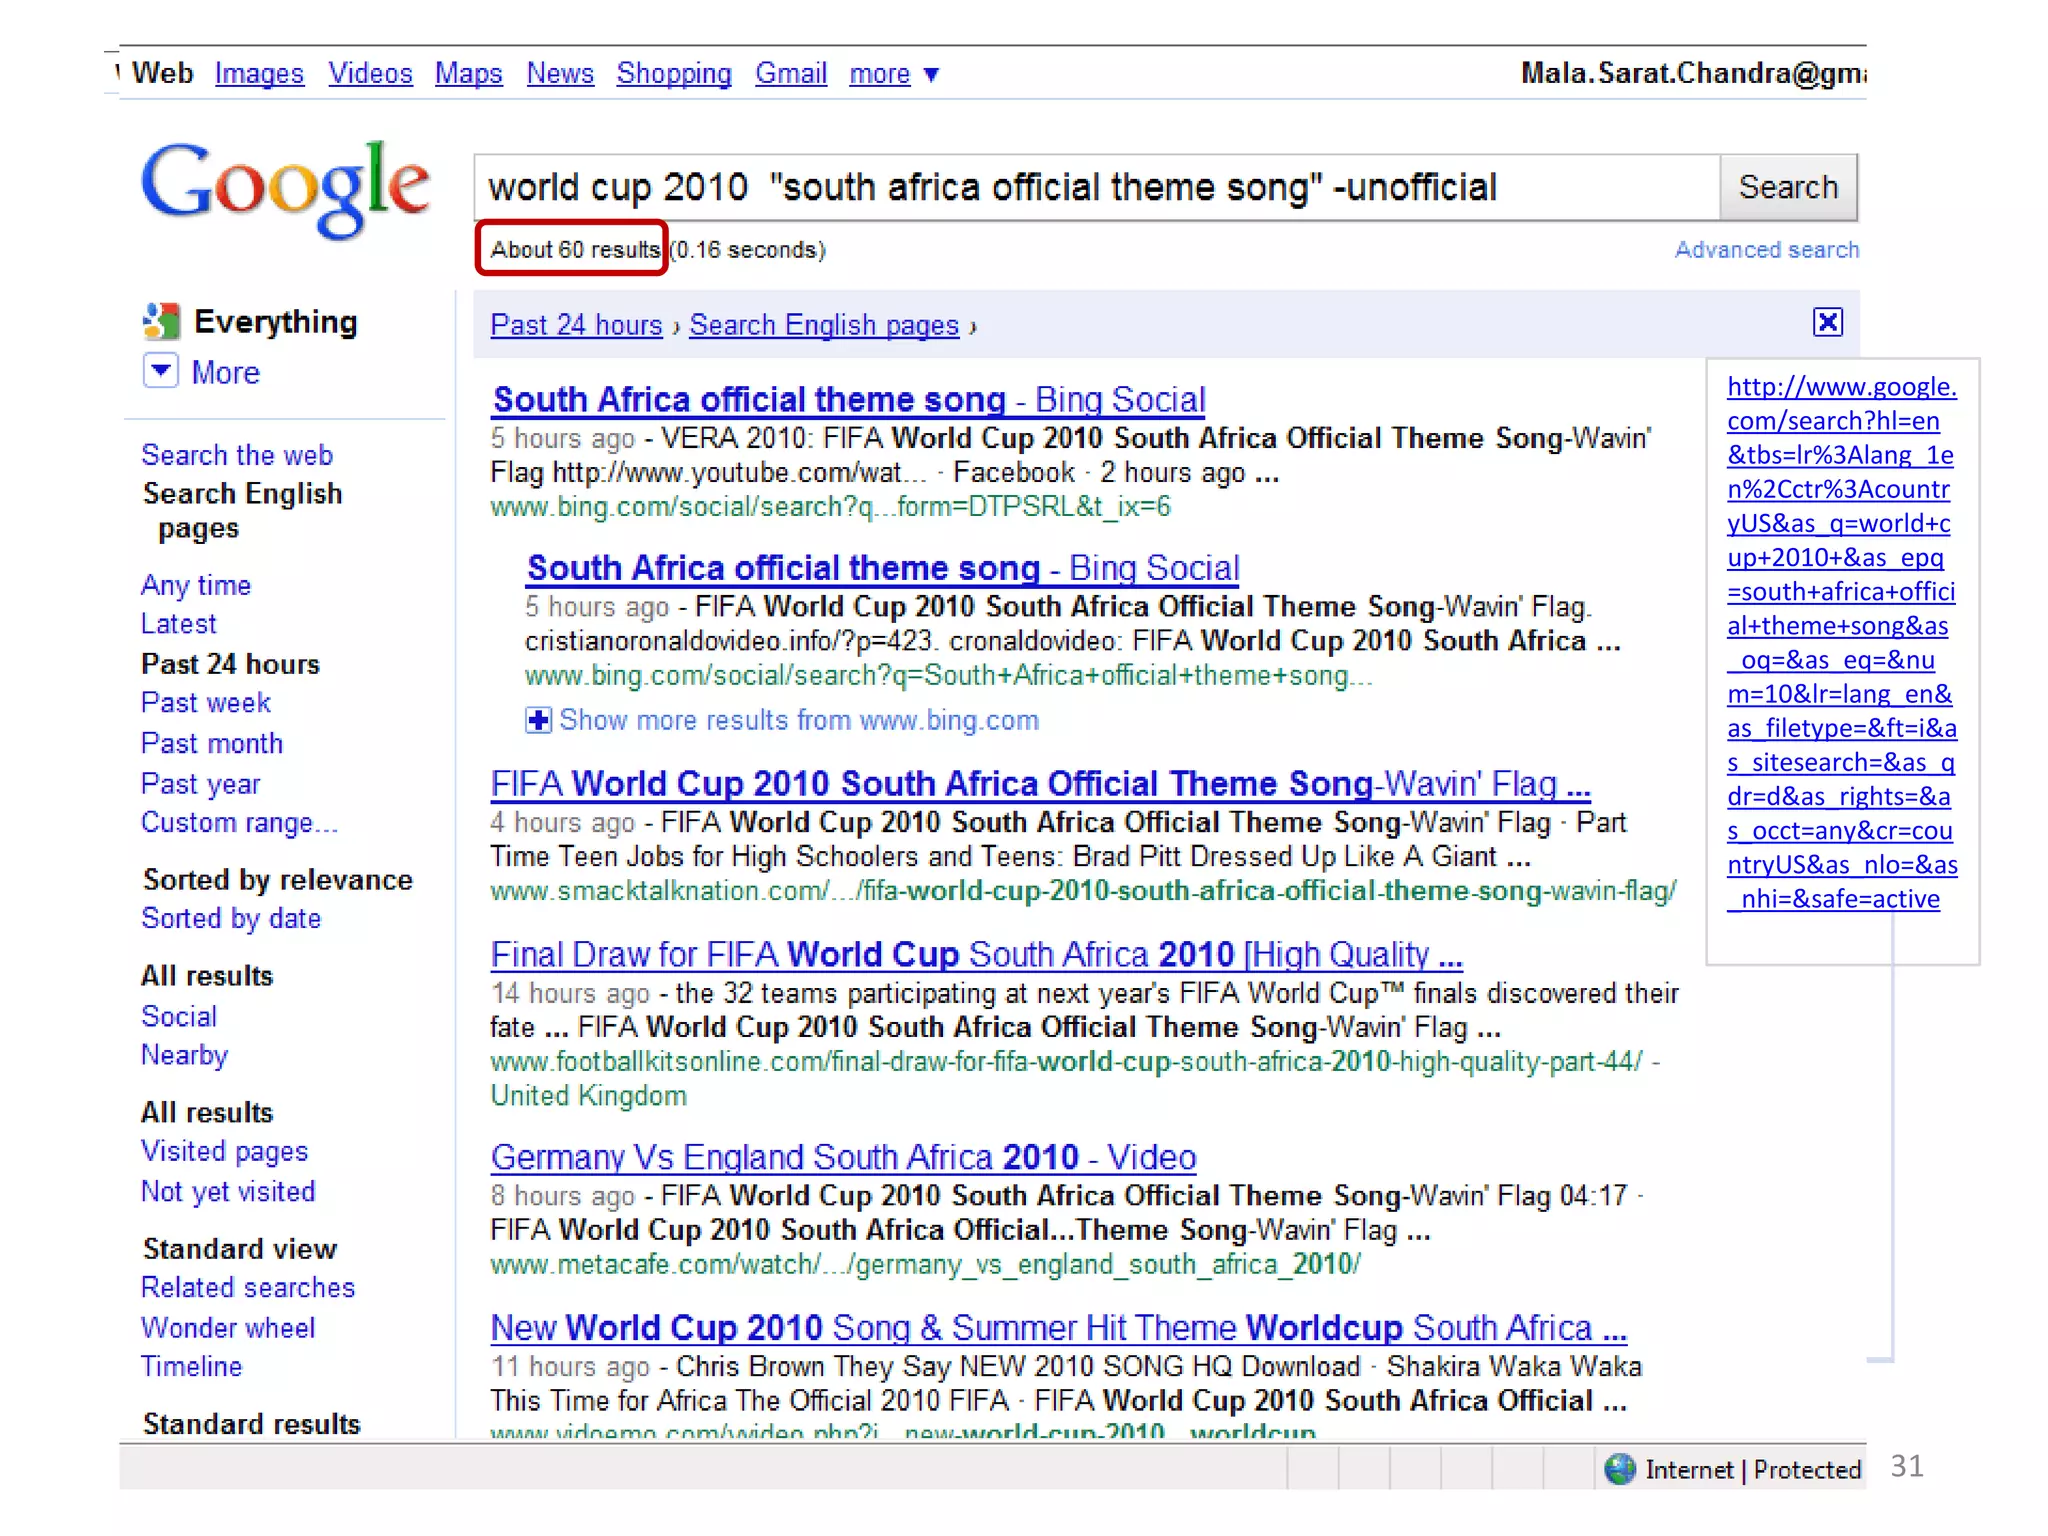The height and width of the screenshot is (1536, 2048).
Task: Click the Search button
Action: pos(1788,187)
